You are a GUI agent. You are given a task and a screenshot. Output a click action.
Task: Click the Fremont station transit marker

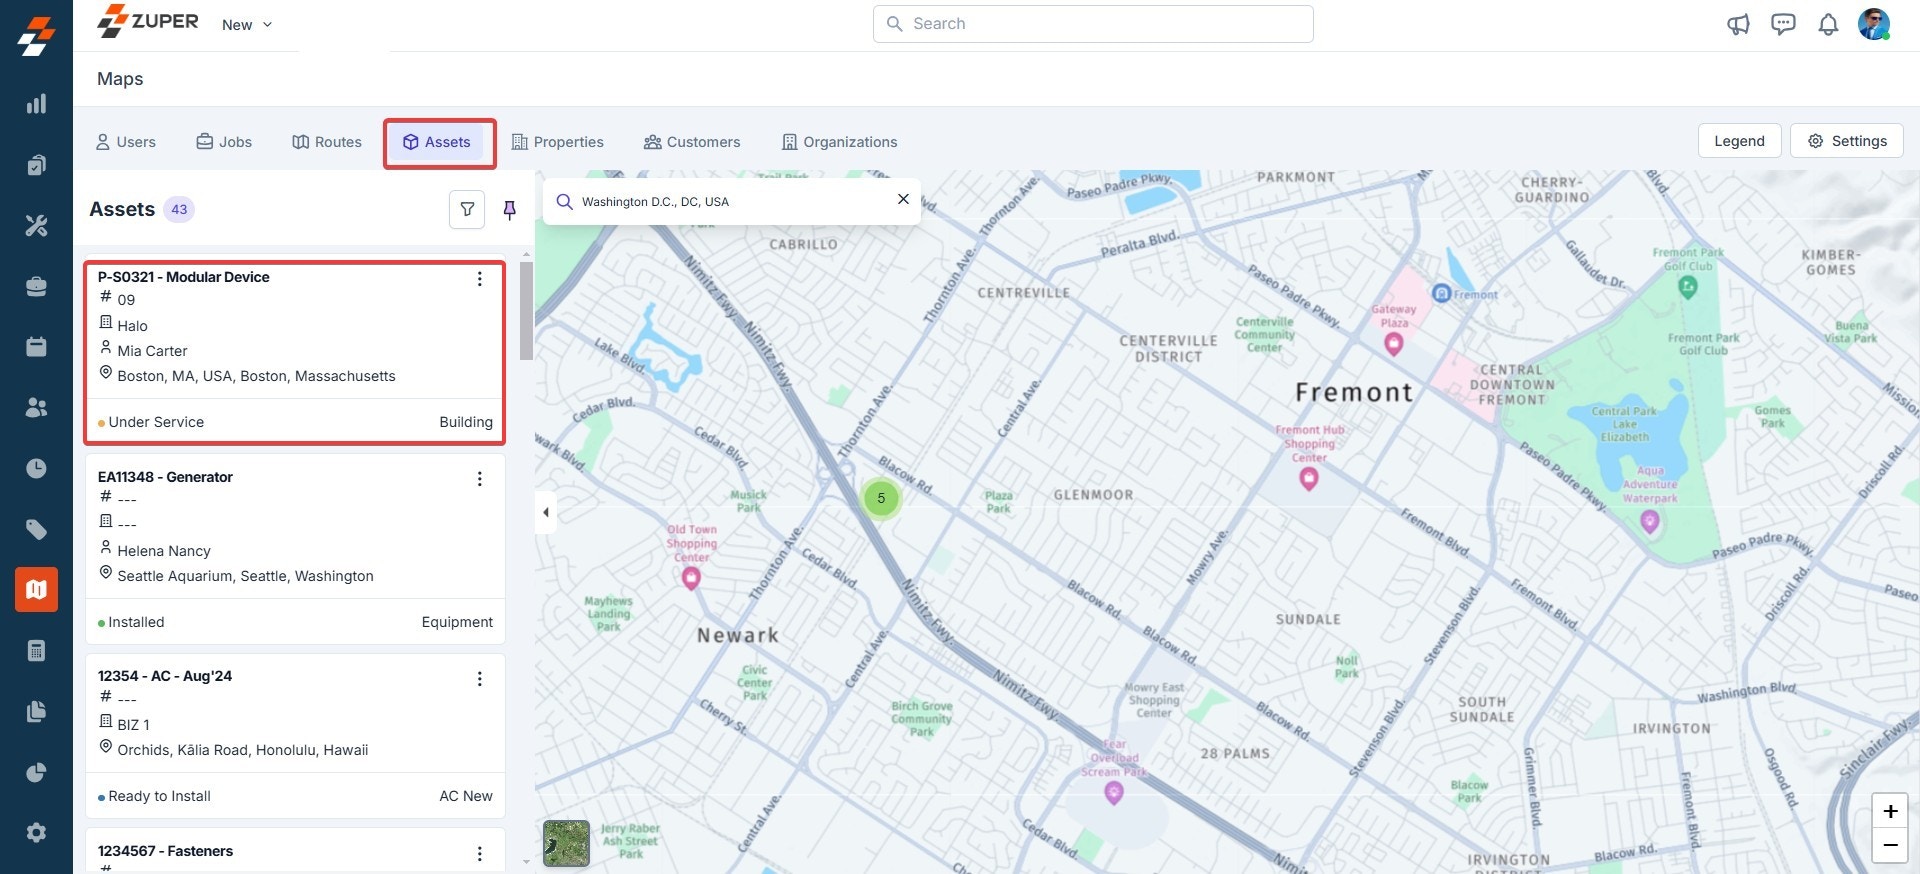(x=1441, y=293)
